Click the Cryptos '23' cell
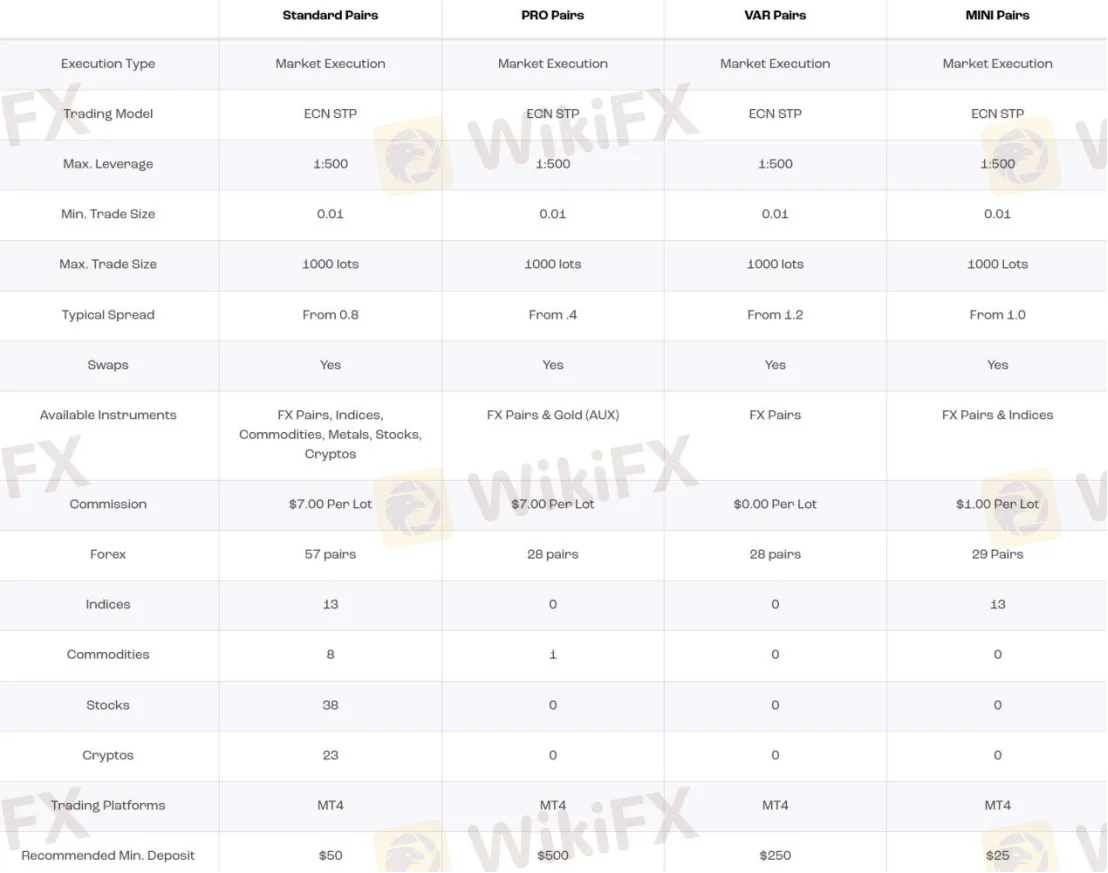The height and width of the screenshot is (873, 1108). pos(330,756)
